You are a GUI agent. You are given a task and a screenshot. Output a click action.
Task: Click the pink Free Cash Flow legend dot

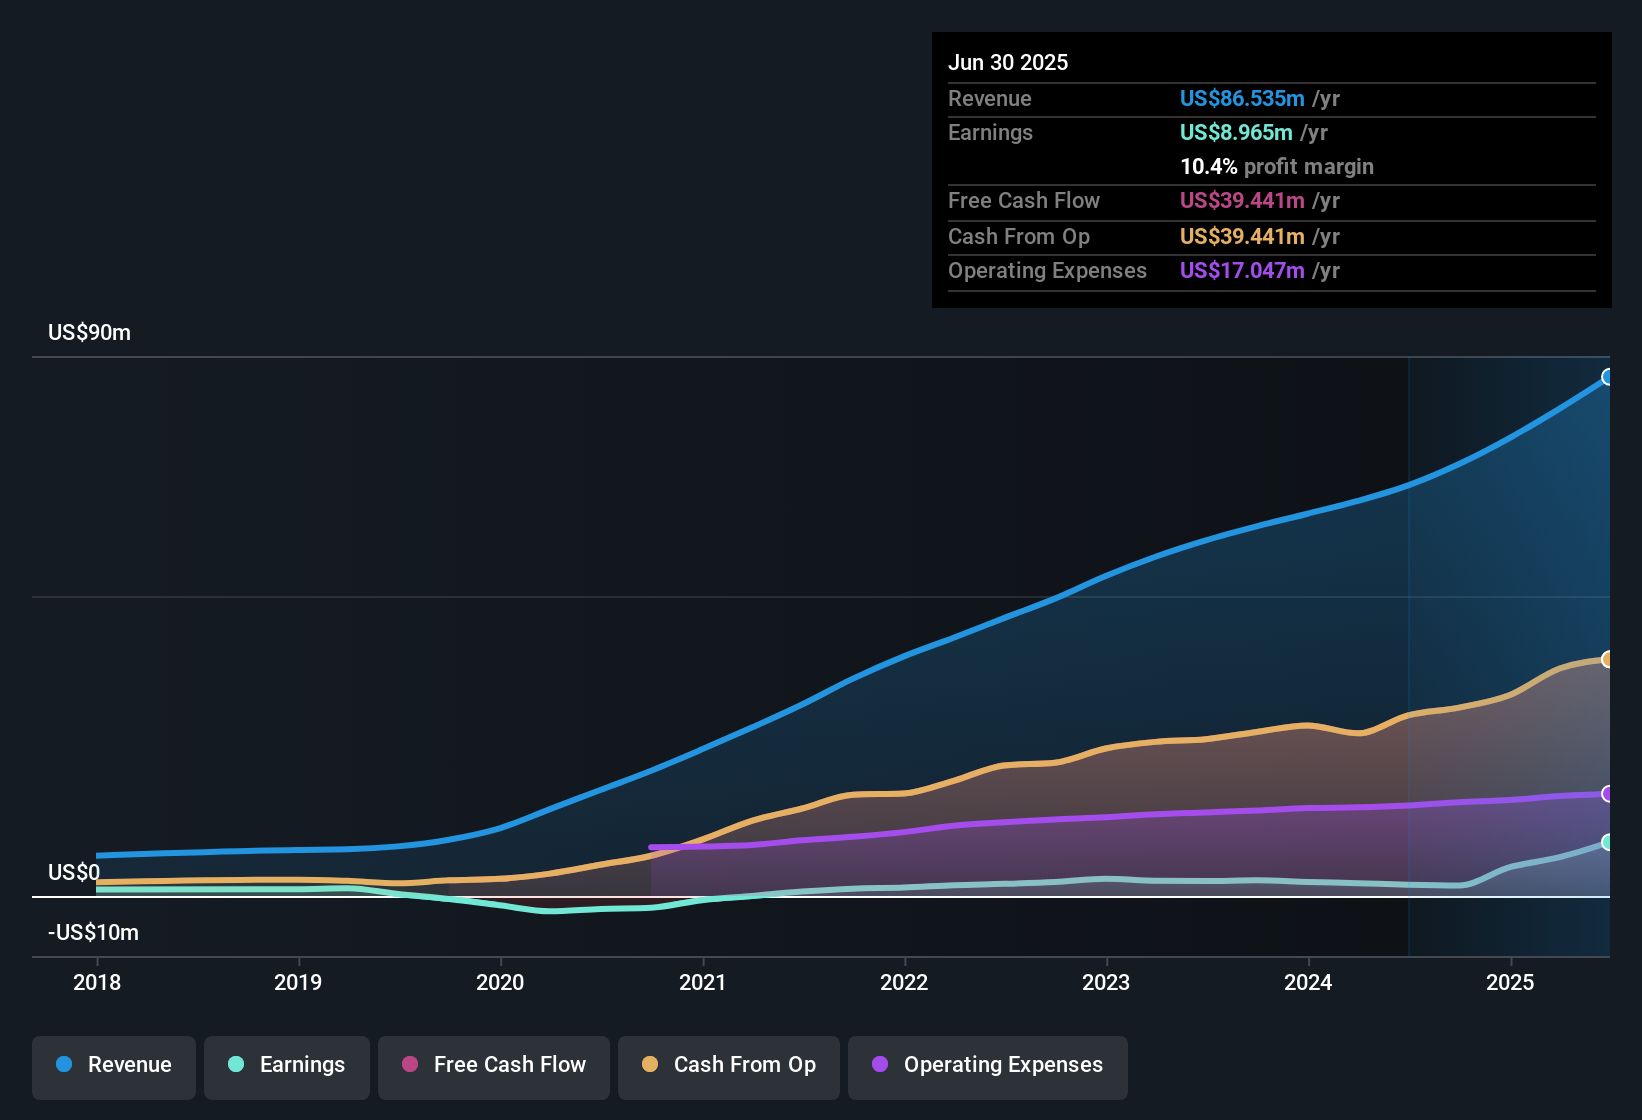409,1065
